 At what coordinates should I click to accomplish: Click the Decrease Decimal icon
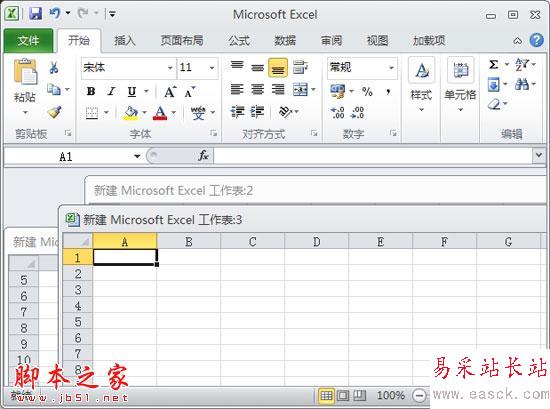point(358,112)
